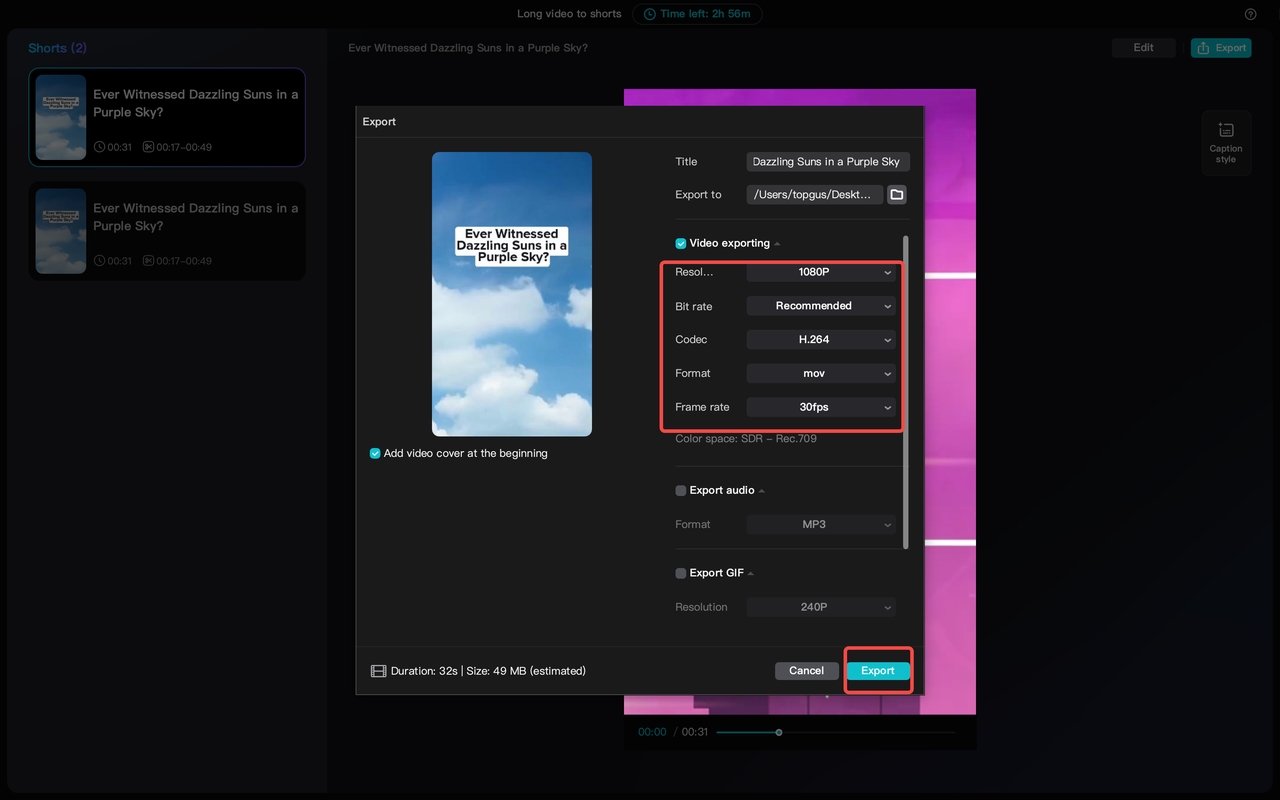1280x800 pixels.
Task: Click the "00:17-00:49" range on highlighted short
Action: click(184, 147)
